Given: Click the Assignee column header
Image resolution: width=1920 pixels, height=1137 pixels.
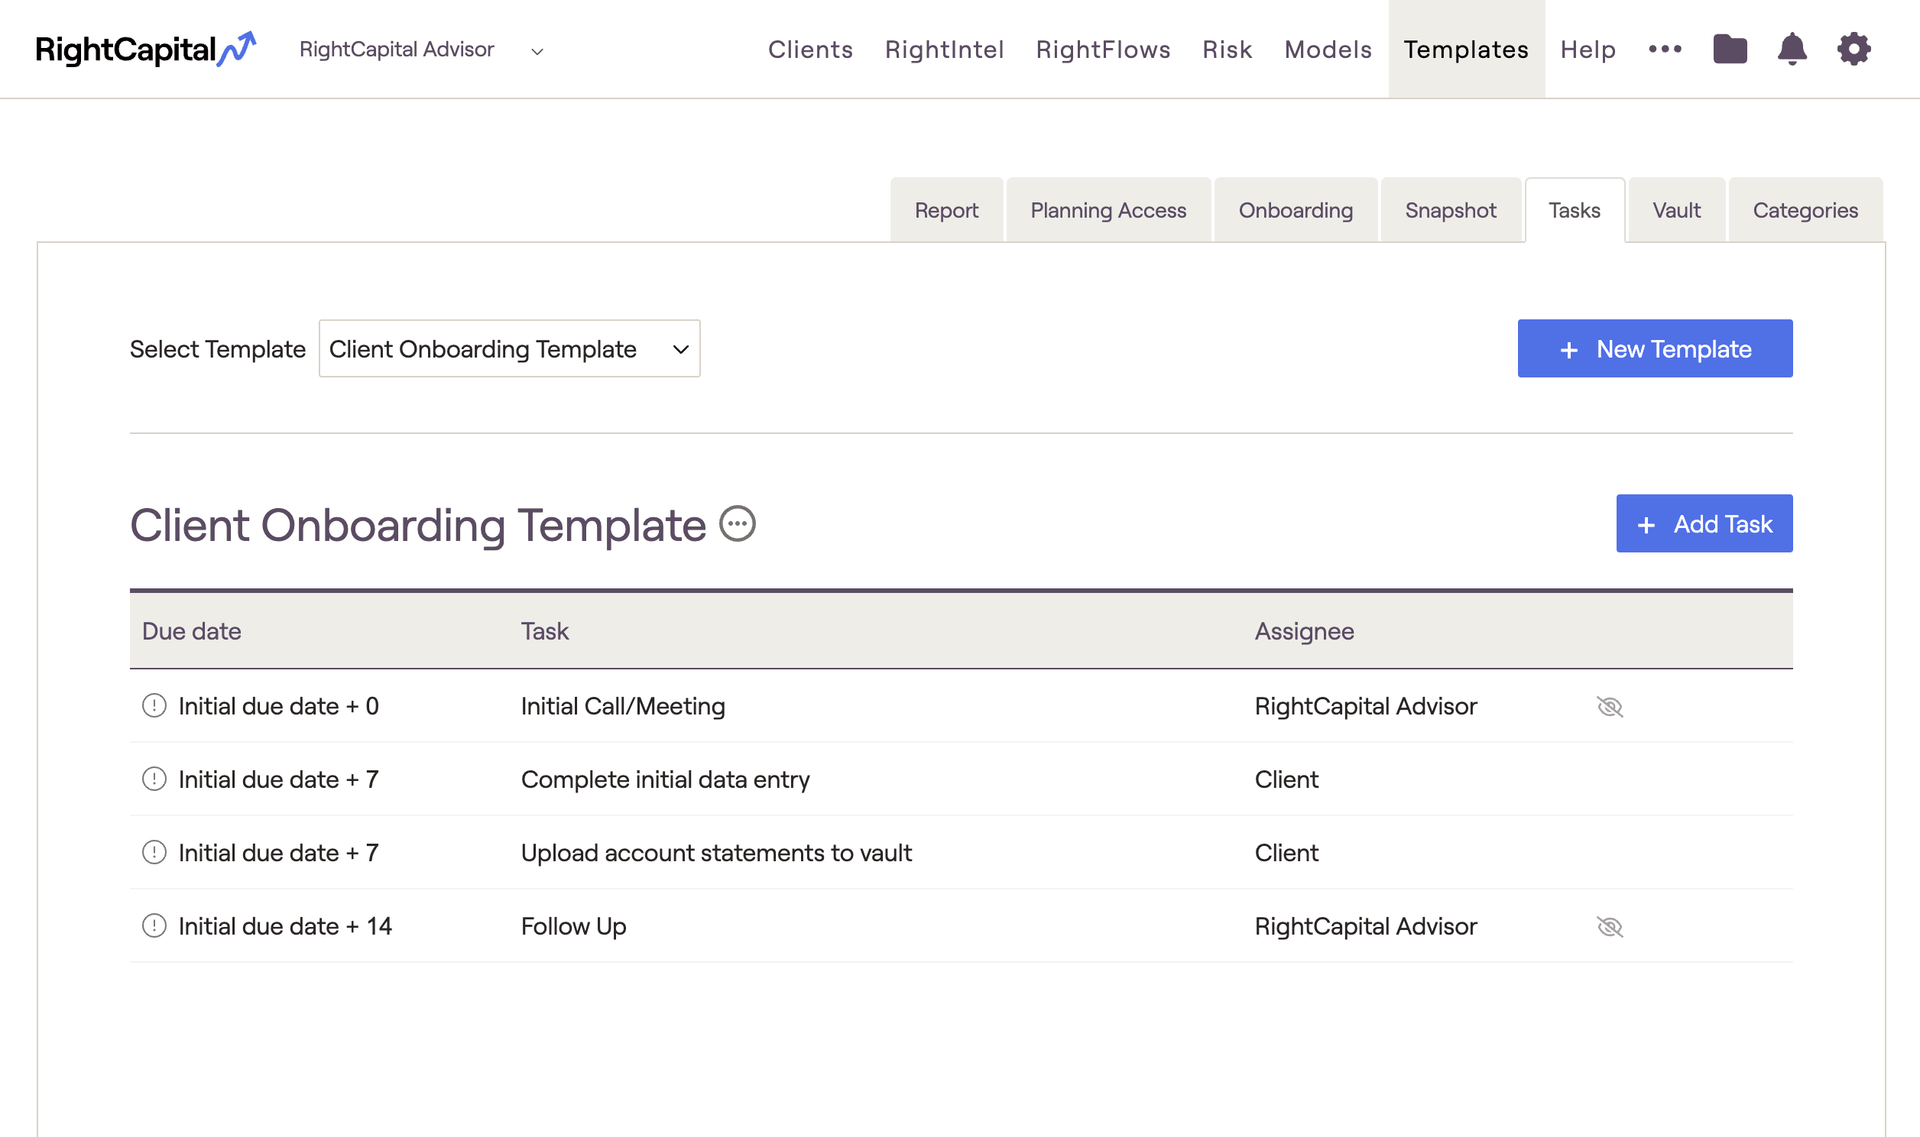Looking at the screenshot, I should point(1304,631).
